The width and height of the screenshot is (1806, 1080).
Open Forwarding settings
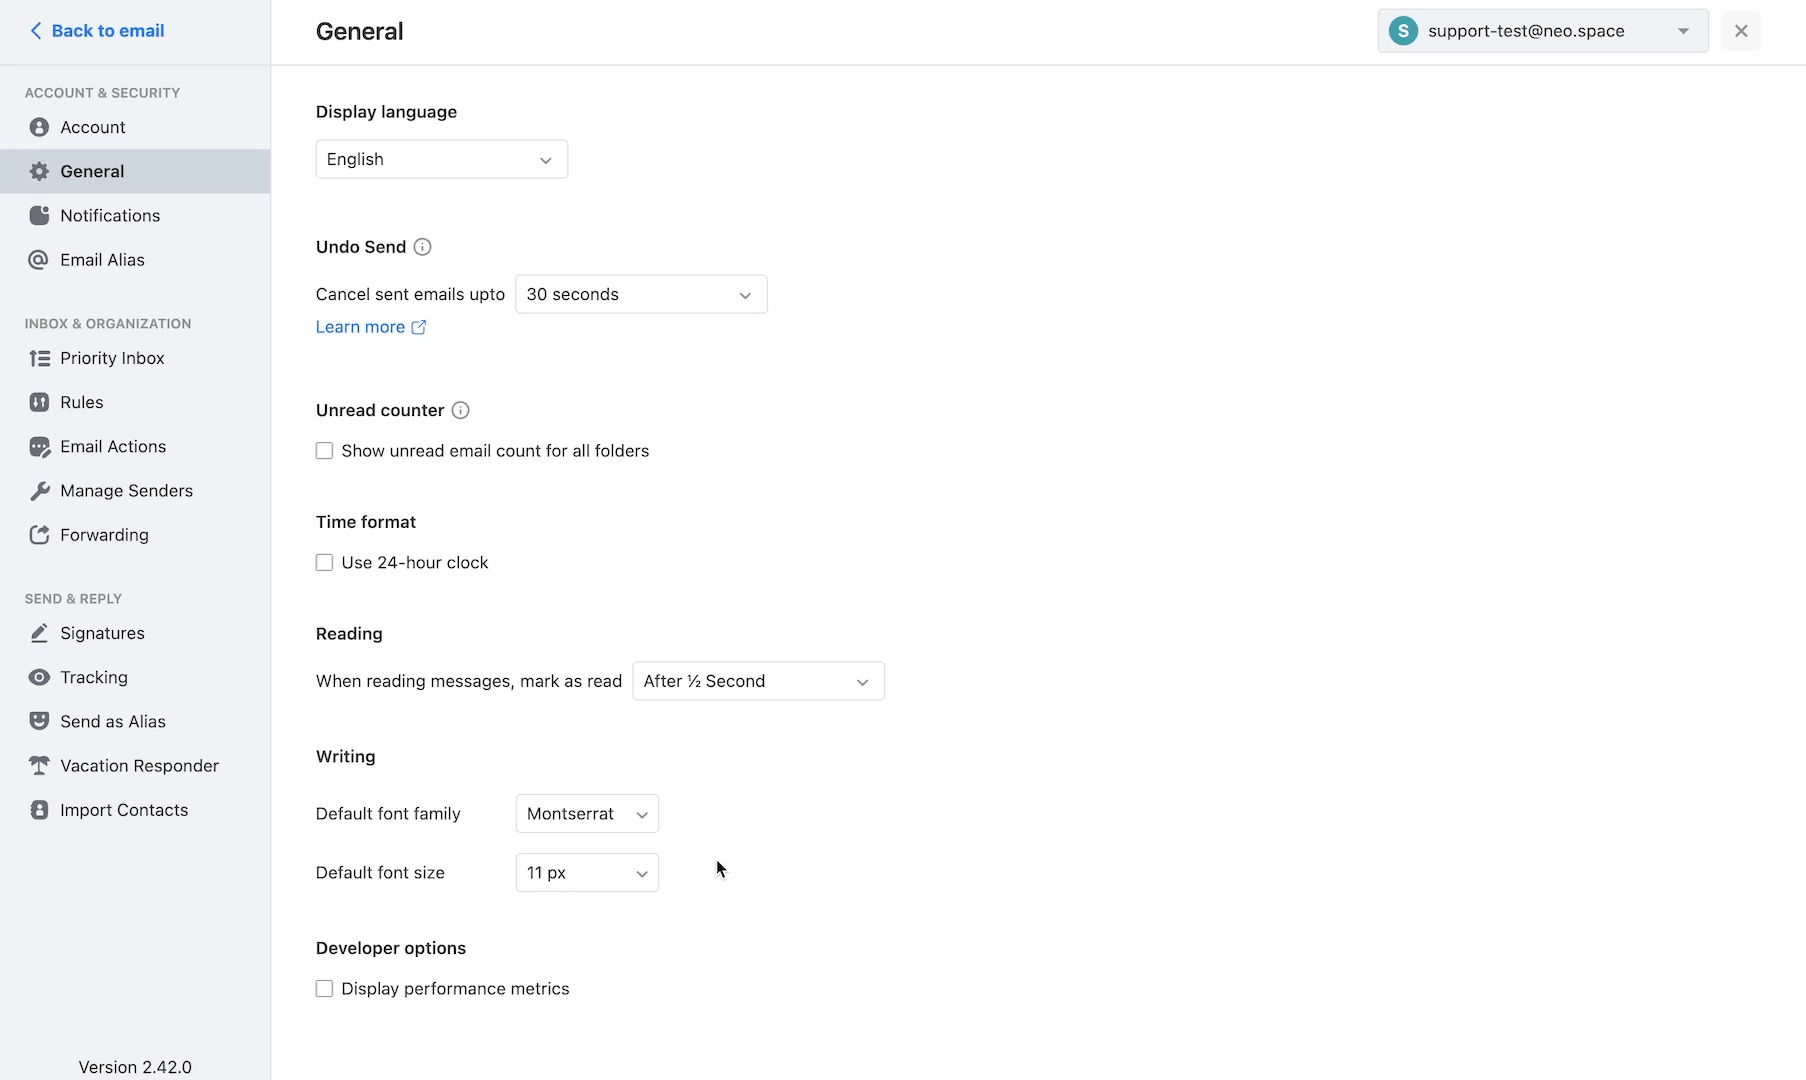coord(135,535)
